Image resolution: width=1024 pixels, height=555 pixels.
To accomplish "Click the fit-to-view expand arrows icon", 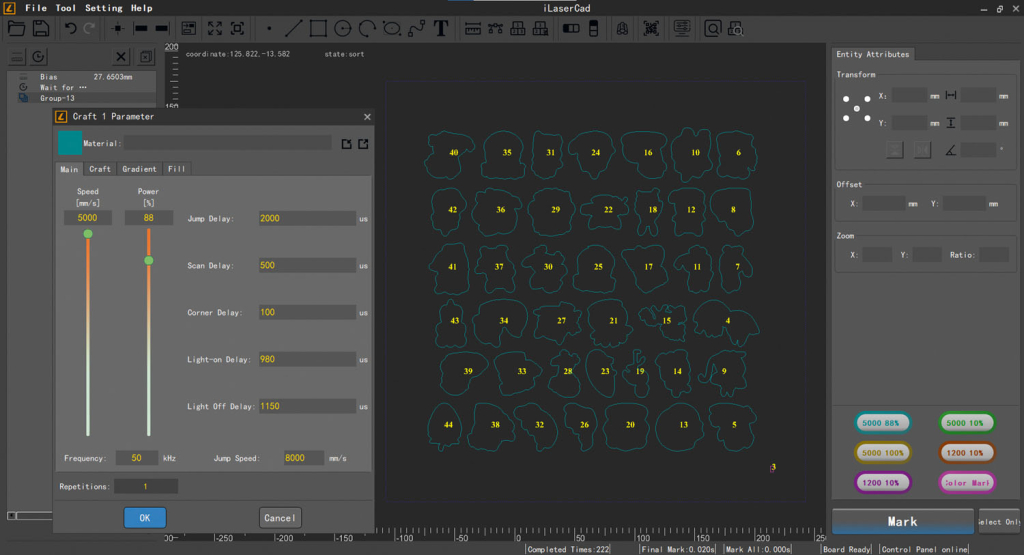I will 214,28.
